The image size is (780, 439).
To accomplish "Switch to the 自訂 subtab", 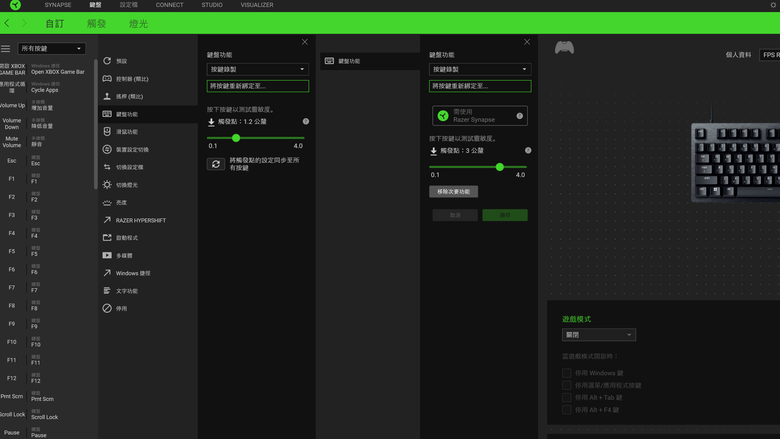I will 55,23.
